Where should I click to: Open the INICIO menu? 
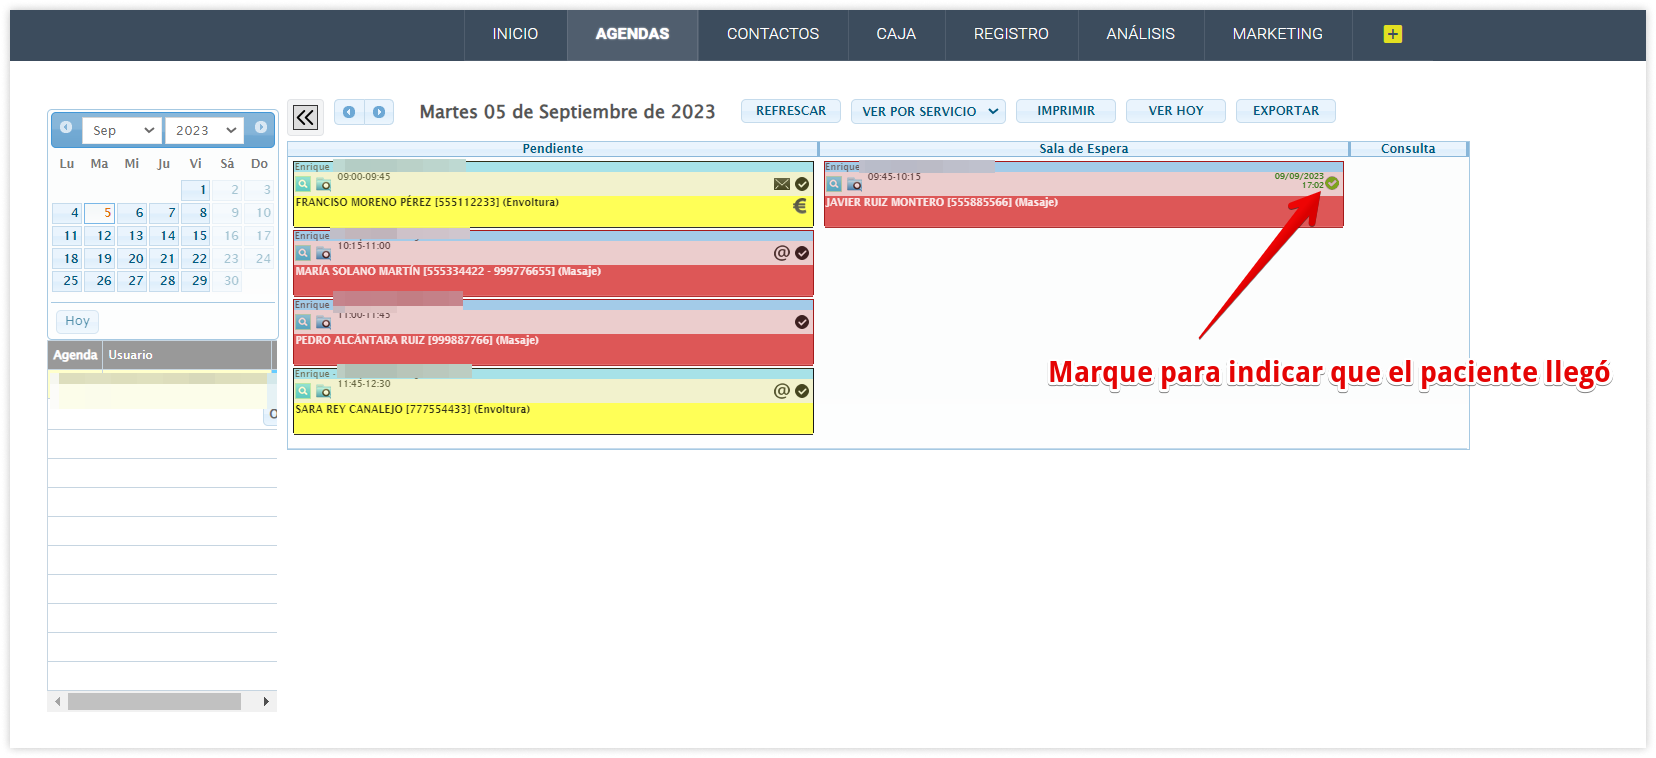tap(515, 34)
